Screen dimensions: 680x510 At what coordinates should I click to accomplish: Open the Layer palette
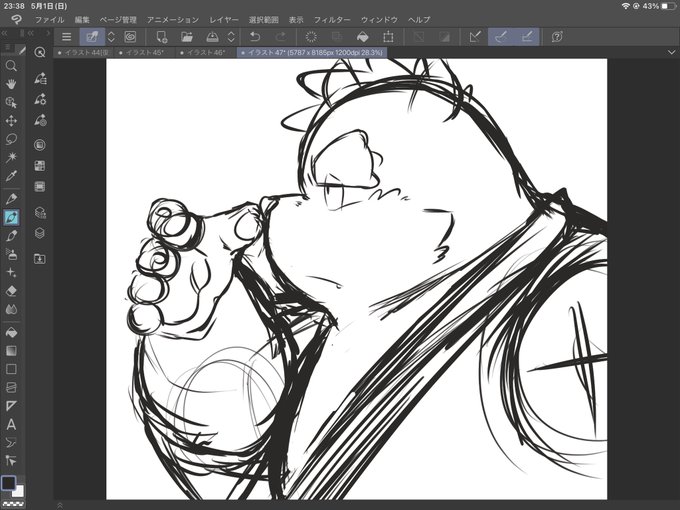point(40,233)
